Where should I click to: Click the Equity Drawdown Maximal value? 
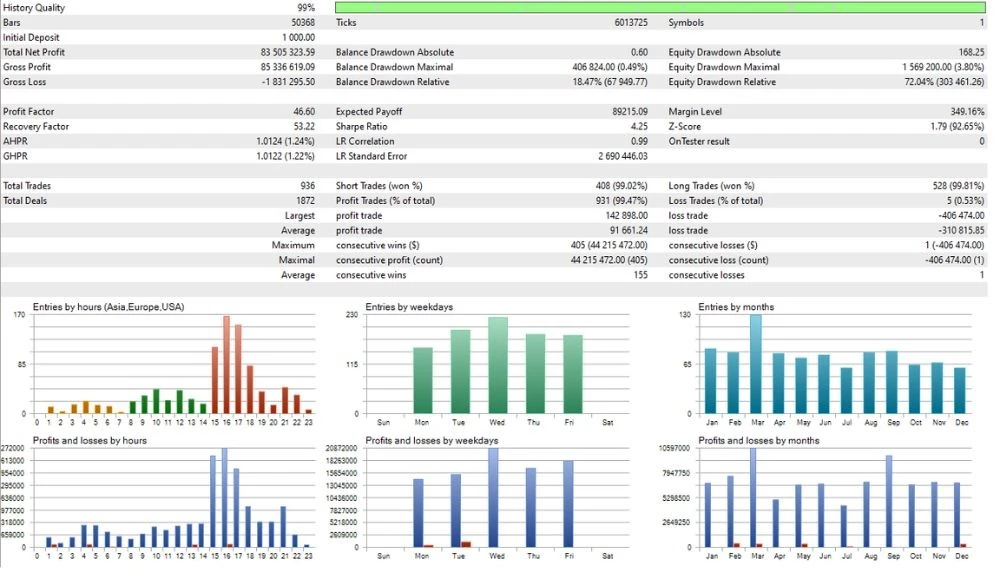coord(943,67)
